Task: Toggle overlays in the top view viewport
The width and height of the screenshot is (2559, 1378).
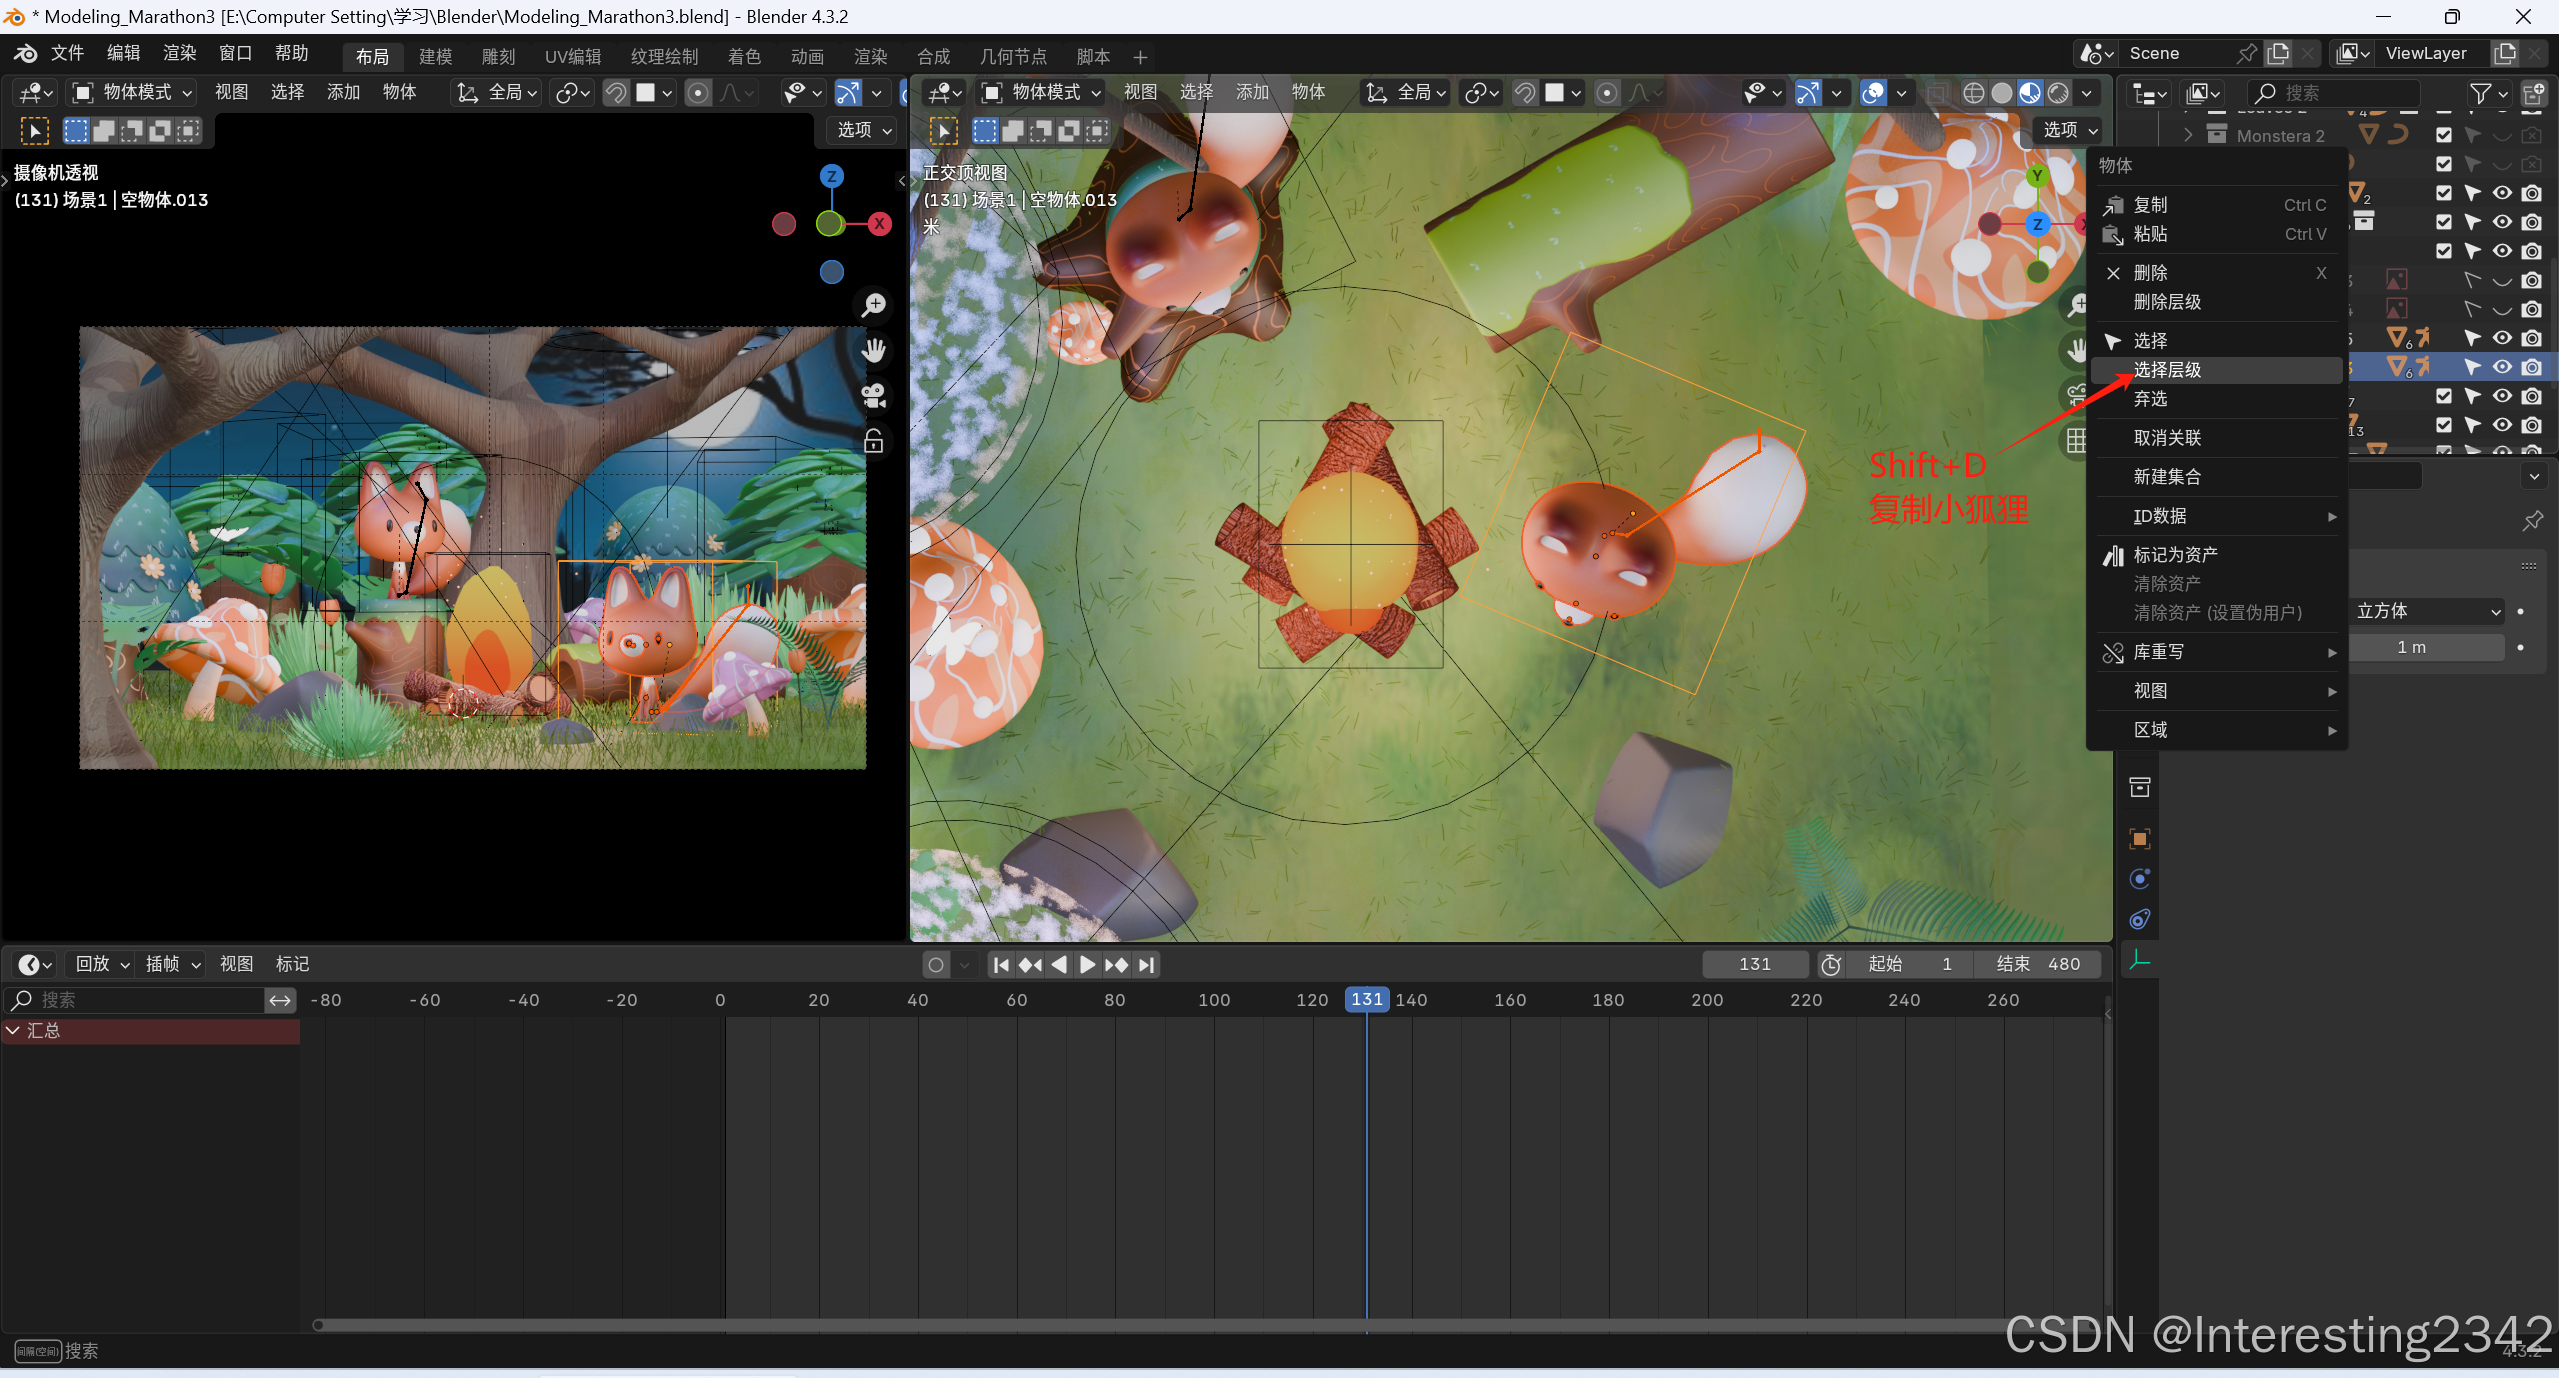Action: (x=1873, y=93)
